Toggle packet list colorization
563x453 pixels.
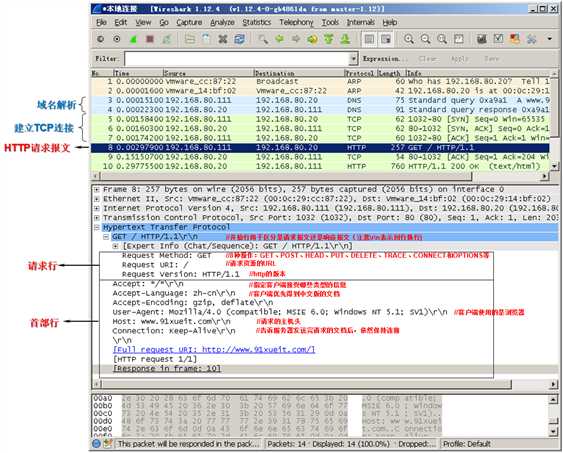click(x=369, y=39)
